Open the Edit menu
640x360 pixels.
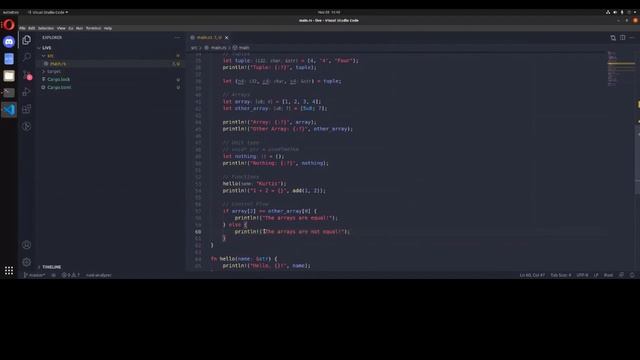pos(31,28)
